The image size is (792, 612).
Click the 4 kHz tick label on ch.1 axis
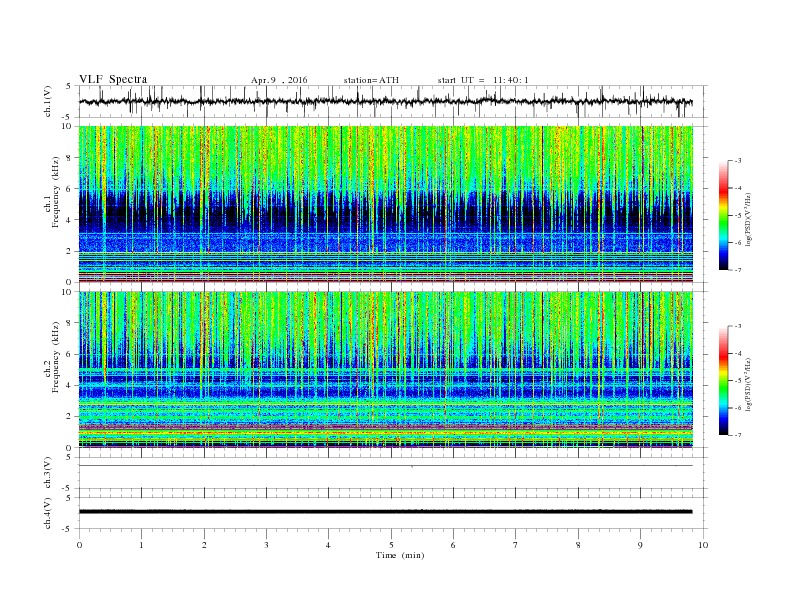click(x=69, y=220)
